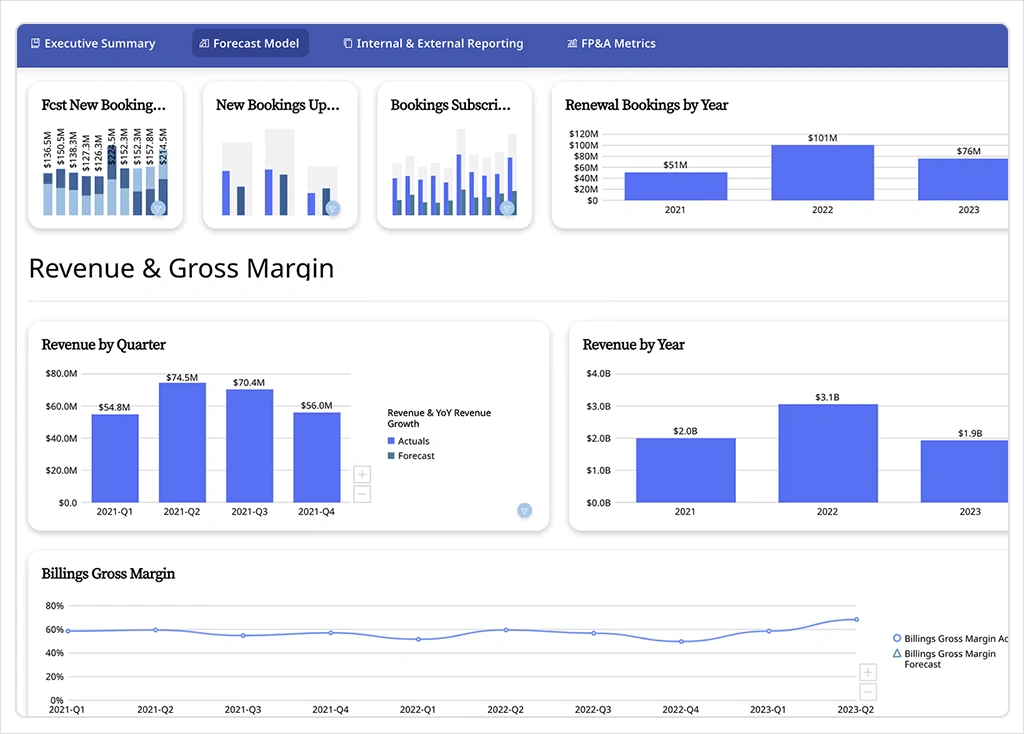Image resolution: width=1024 pixels, height=734 pixels.
Task: Switch to the Forecast Model tab
Action: coord(250,44)
